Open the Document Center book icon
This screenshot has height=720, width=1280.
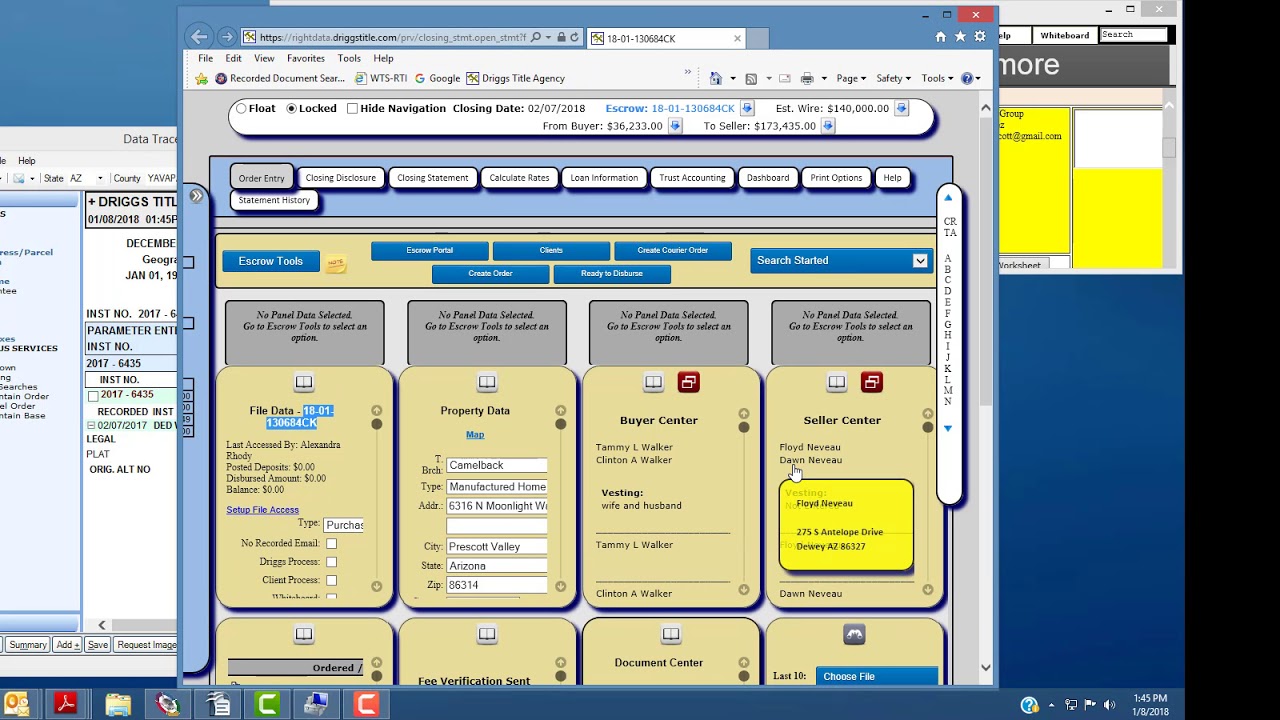(671, 635)
